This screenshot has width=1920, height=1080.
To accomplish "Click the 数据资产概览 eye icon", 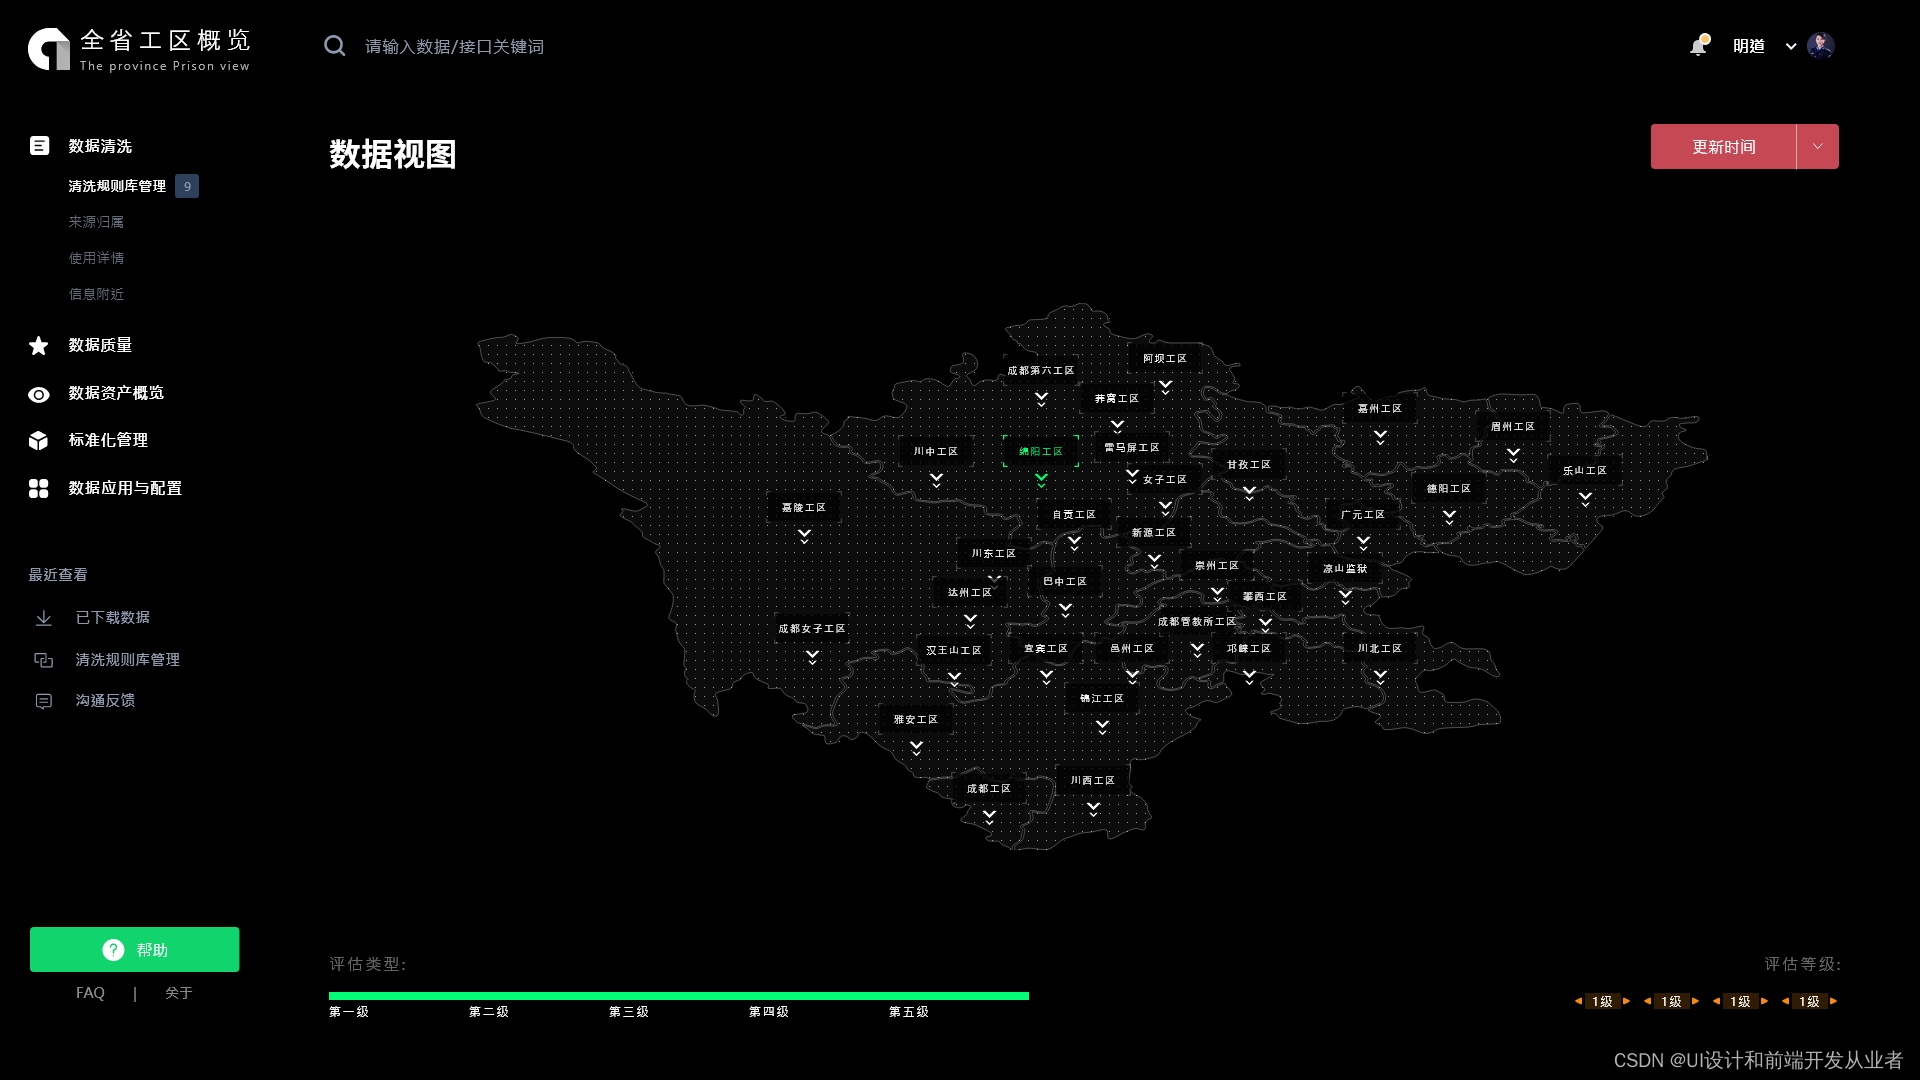I will 39,394.
